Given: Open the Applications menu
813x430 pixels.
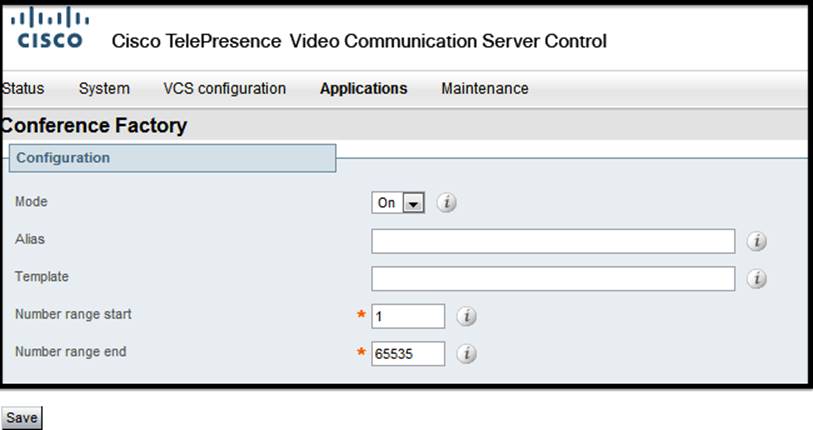Looking at the screenshot, I should (363, 89).
